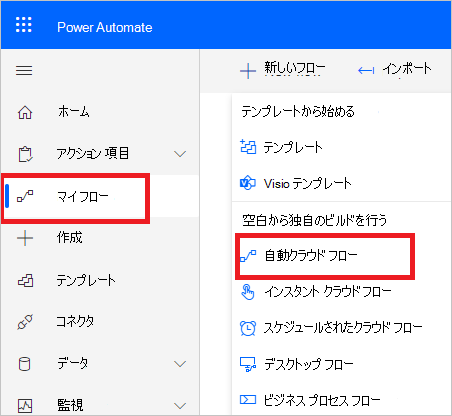Viewport: 452px width, 416px height.
Task: Click the データ cylinder icon
Action: pyautogui.click(x=24, y=364)
